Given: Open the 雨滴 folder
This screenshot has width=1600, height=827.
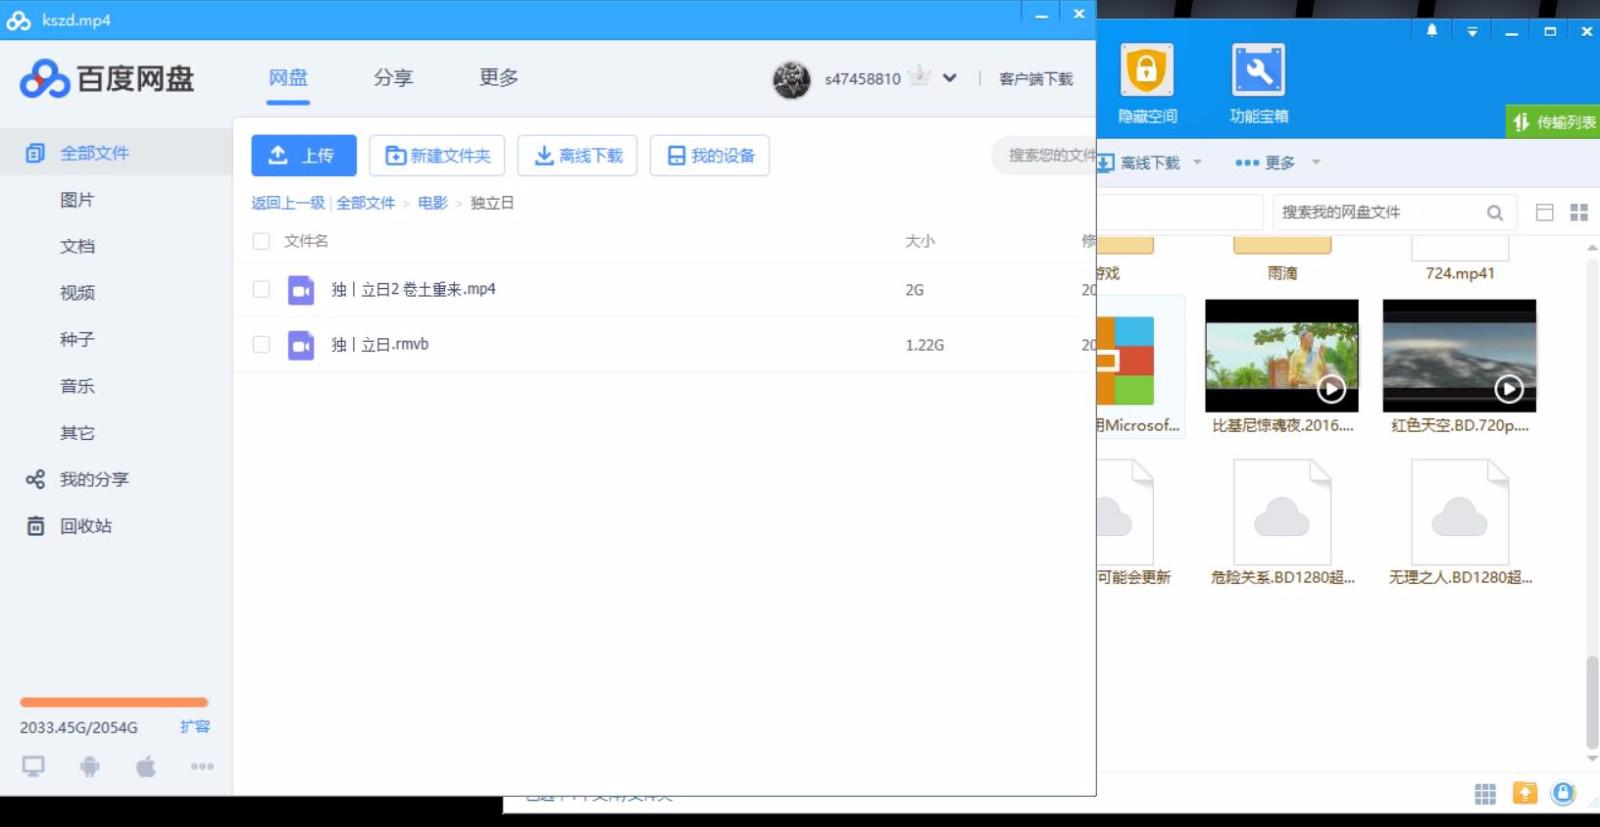Looking at the screenshot, I should [x=1282, y=260].
